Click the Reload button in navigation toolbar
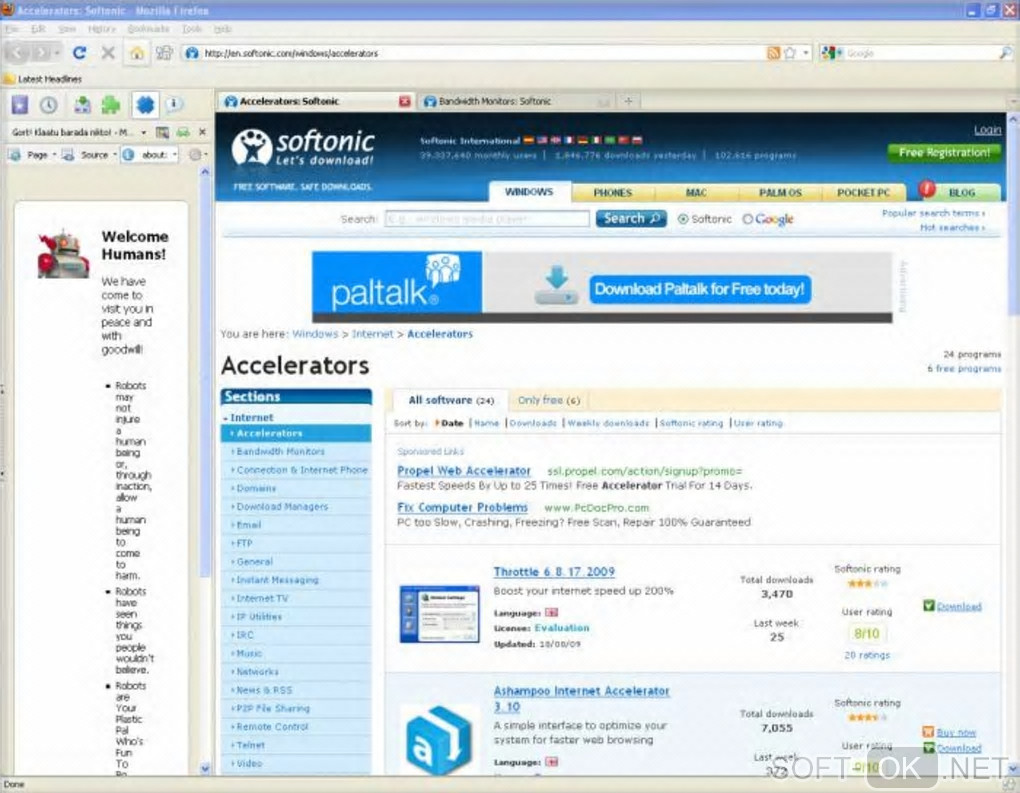 pyautogui.click(x=79, y=53)
